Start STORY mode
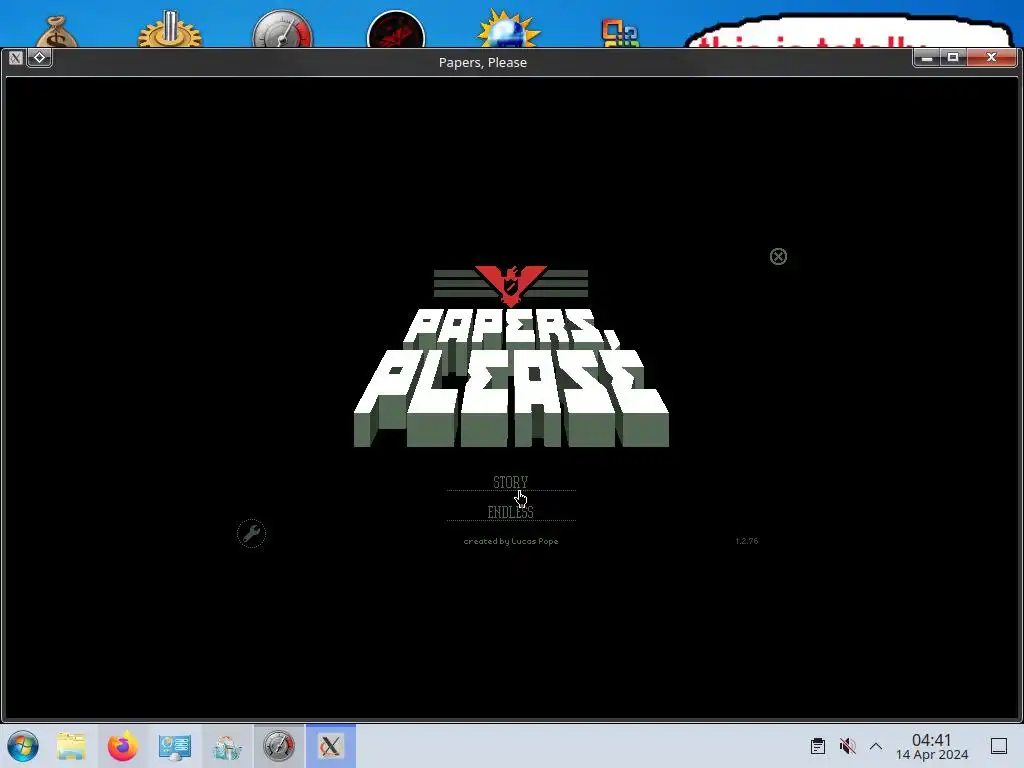The height and width of the screenshot is (768, 1024). point(510,482)
